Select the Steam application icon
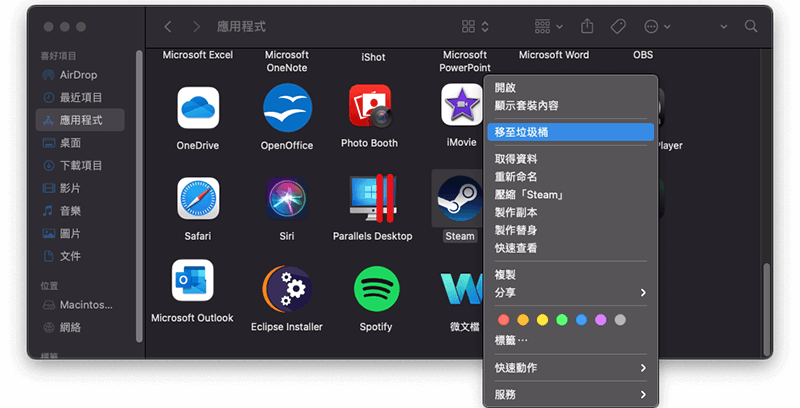Screen dimensions: 800x408 pyautogui.click(x=459, y=198)
